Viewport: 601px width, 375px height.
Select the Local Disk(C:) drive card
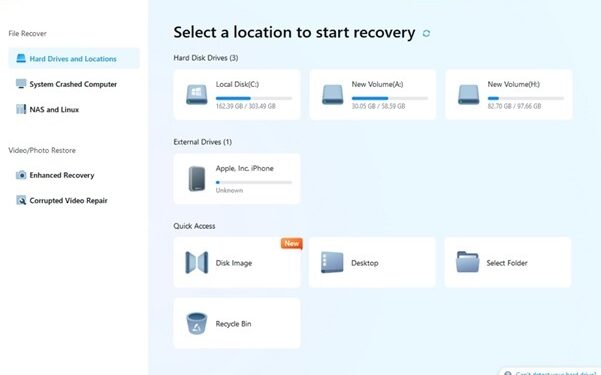(237, 95)
